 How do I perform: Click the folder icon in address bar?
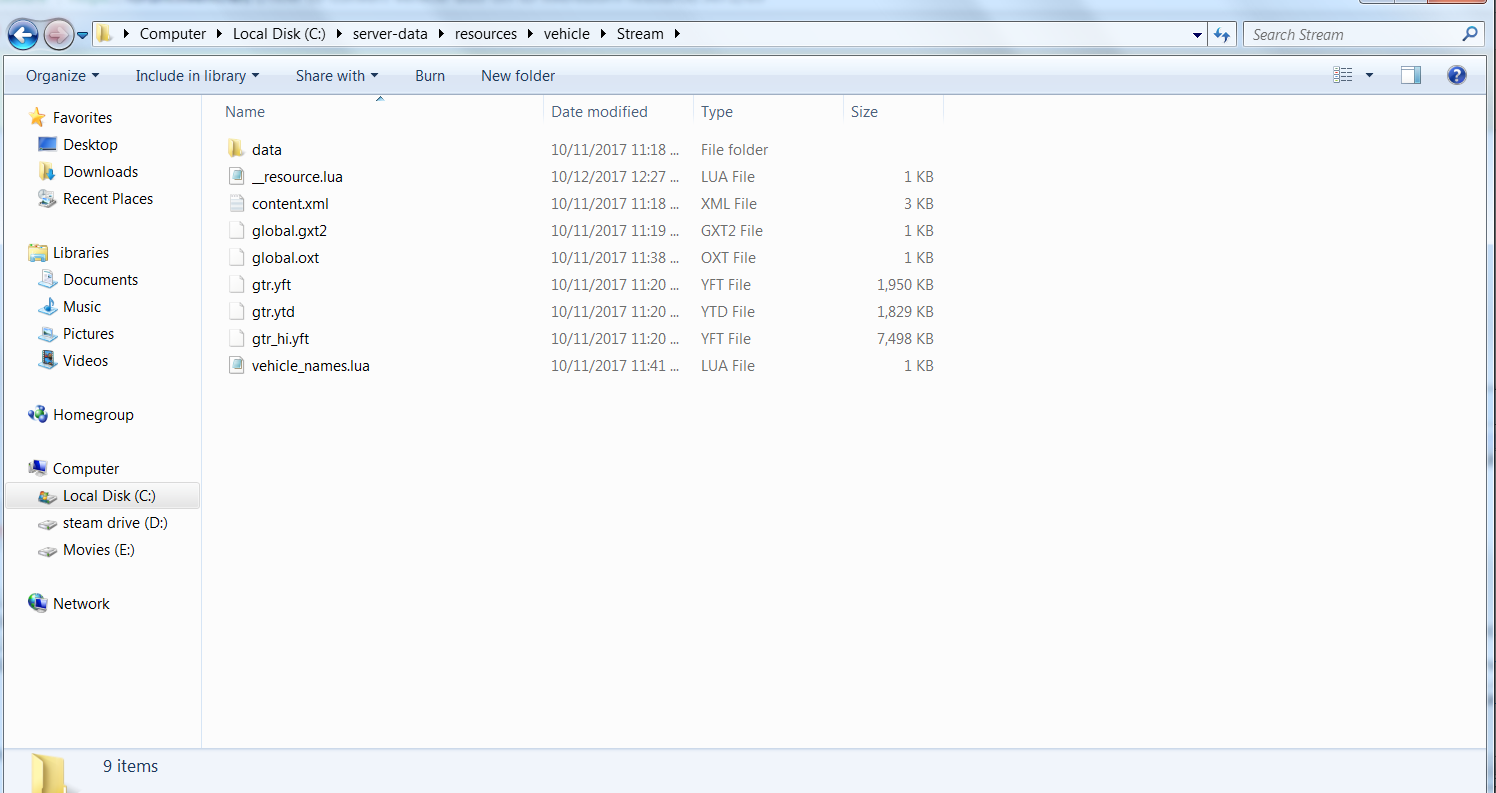105,34
